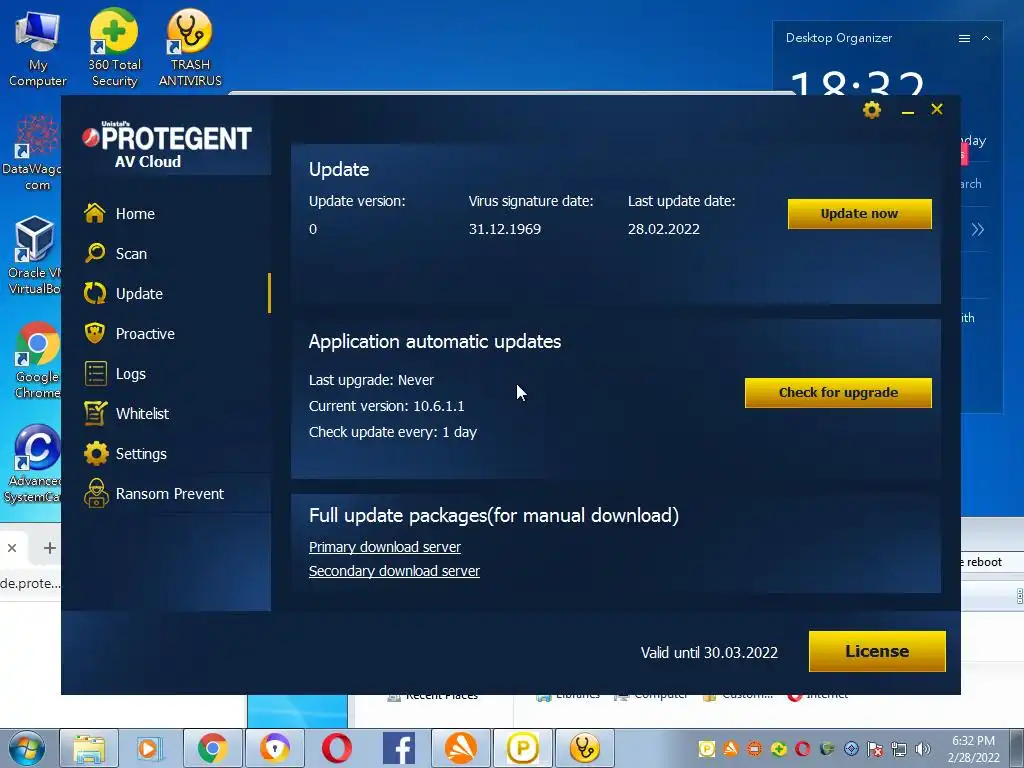Click the Check for upgrade button
This screenshot has height=768, width=1024.
[x=838, y=392]
